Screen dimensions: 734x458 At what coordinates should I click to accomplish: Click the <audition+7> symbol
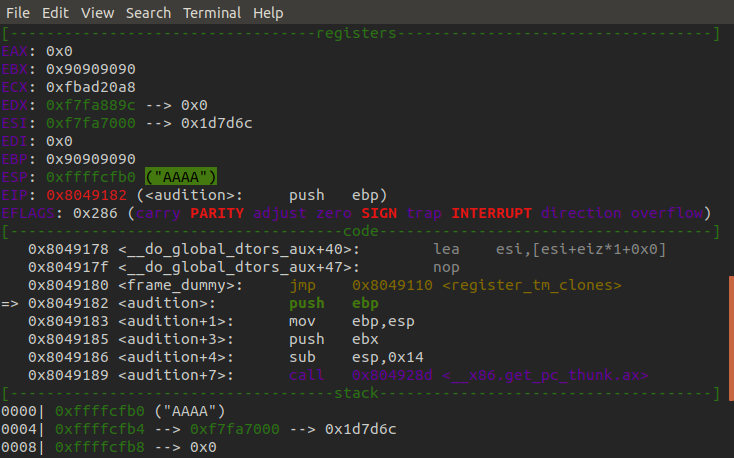(172, 375)
